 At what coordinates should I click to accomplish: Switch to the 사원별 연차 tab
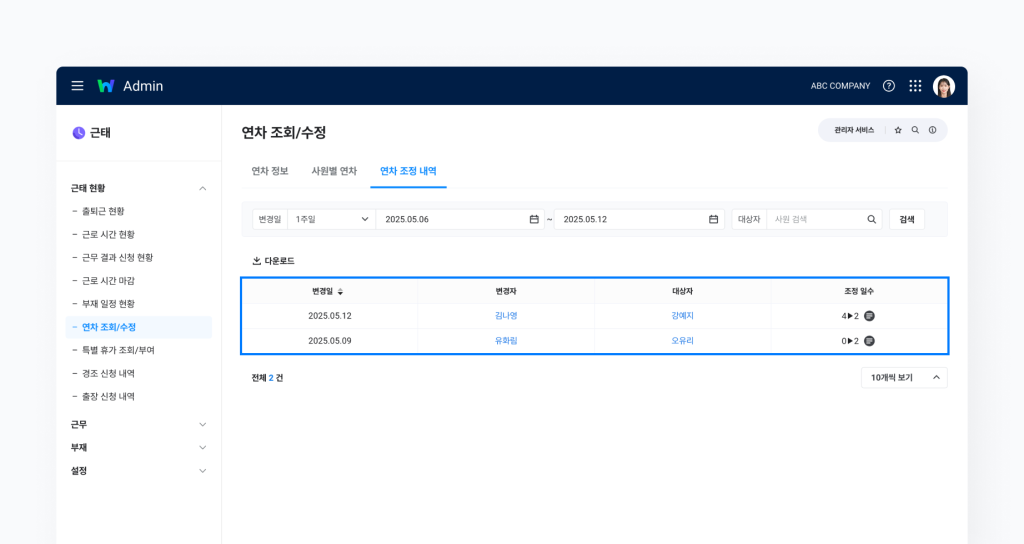(334, 170)
